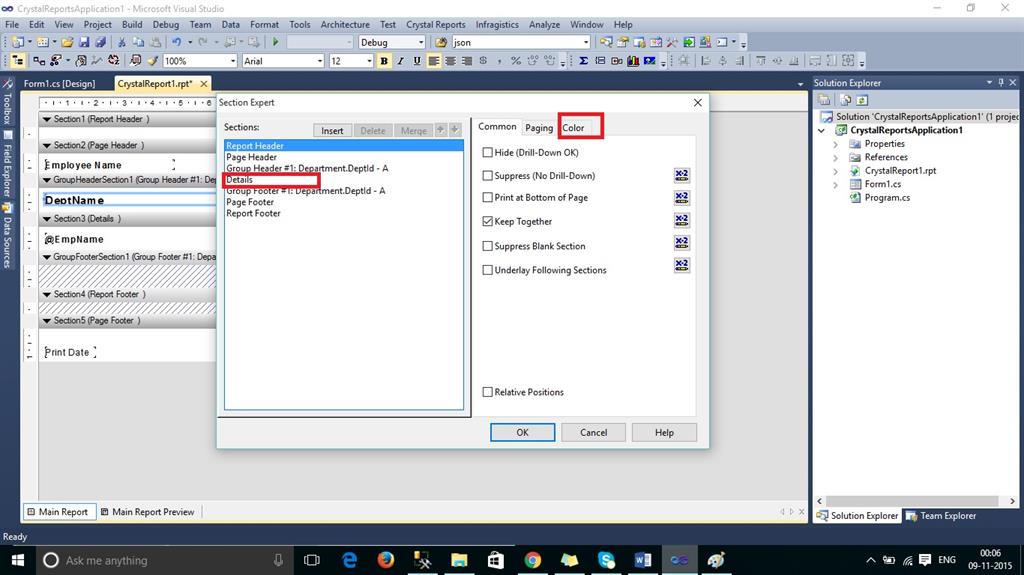Click the Insert Picture toolbar icon
This screenshot has width=1024, height=575.
coord(650,61)
